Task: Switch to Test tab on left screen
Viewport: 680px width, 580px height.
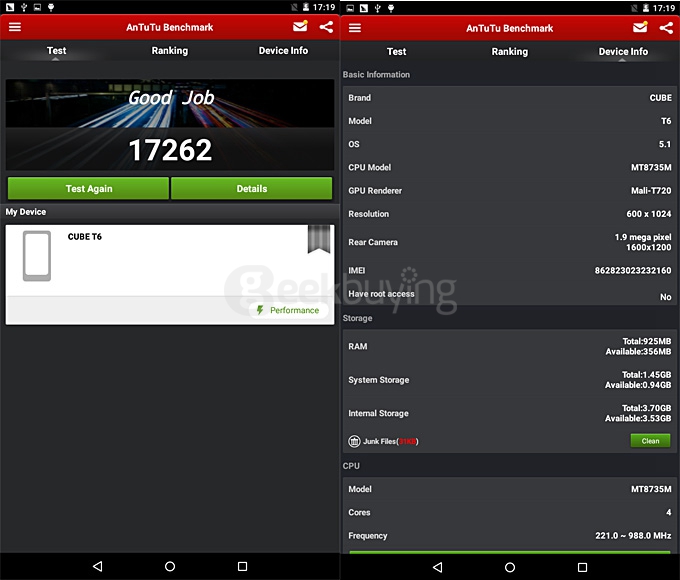Action: point(56,50)
